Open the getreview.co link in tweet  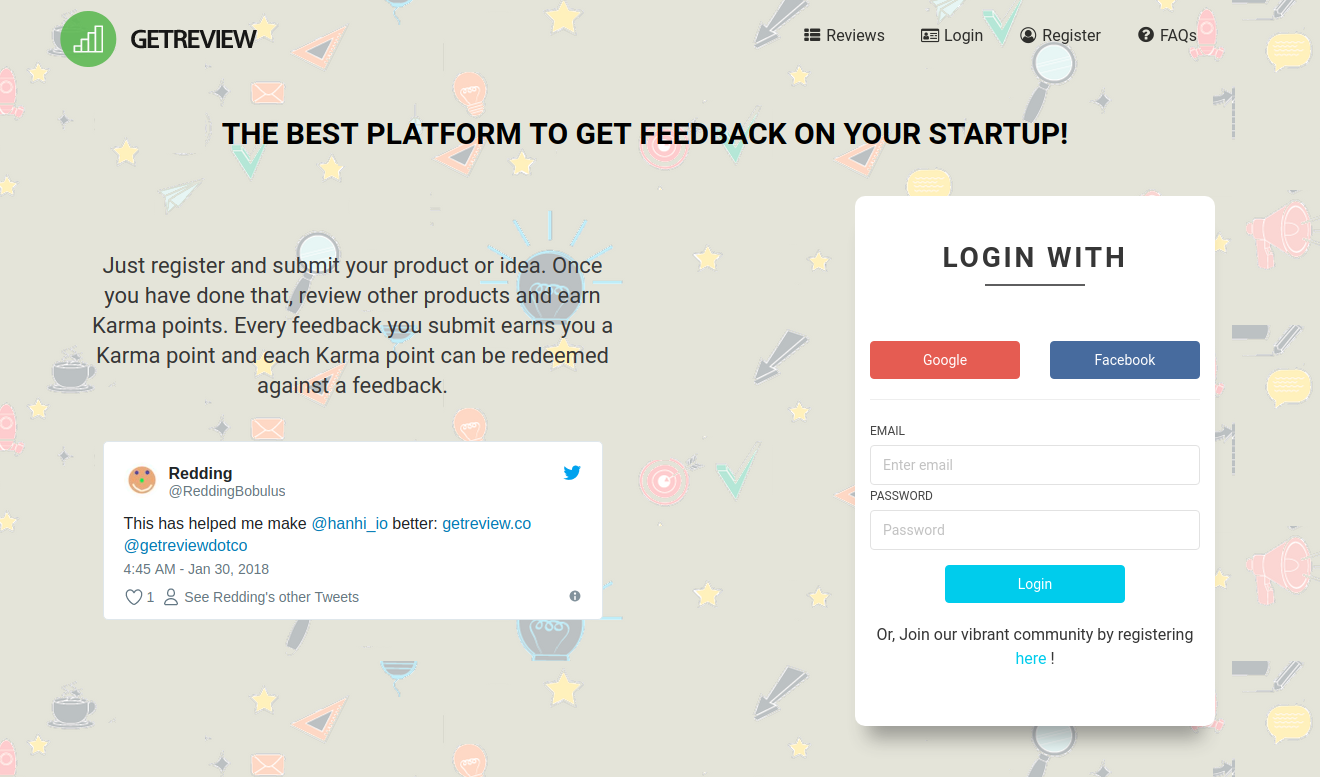487,523
